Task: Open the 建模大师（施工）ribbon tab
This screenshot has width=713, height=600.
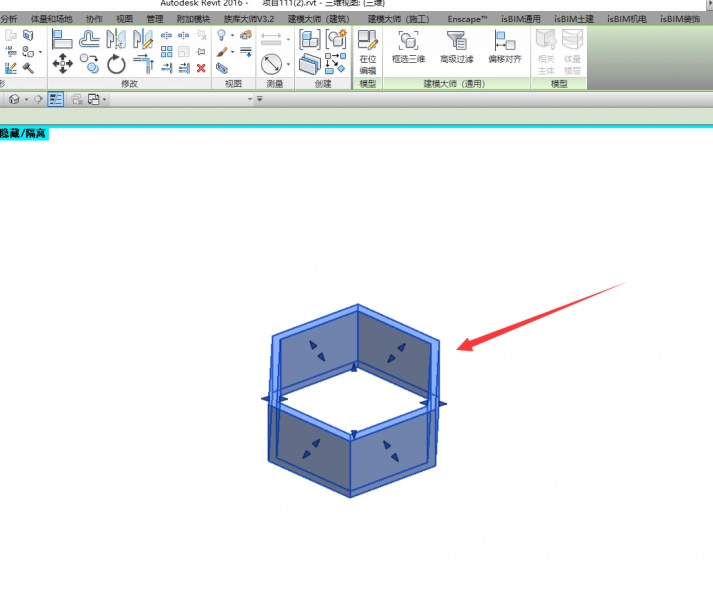Action: pos(398,19)
